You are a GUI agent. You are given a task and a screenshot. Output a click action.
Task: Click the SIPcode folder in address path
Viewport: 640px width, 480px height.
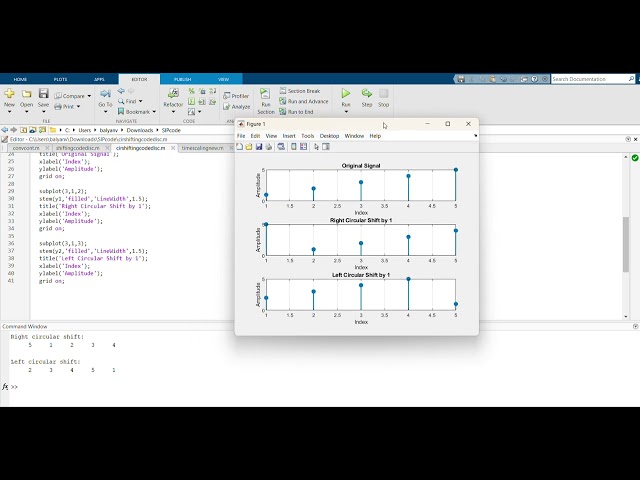(x=171, y=130)
